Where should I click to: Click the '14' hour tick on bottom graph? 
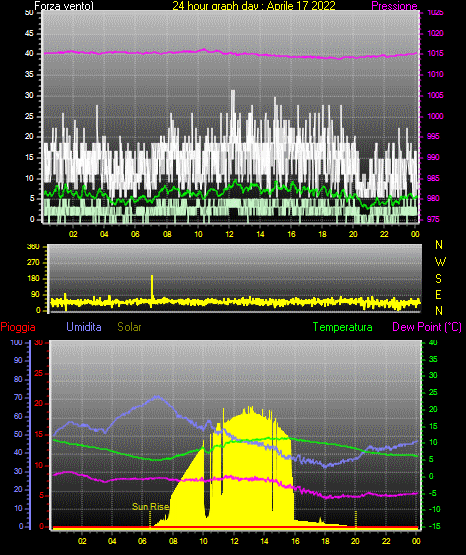coord(265,541)
